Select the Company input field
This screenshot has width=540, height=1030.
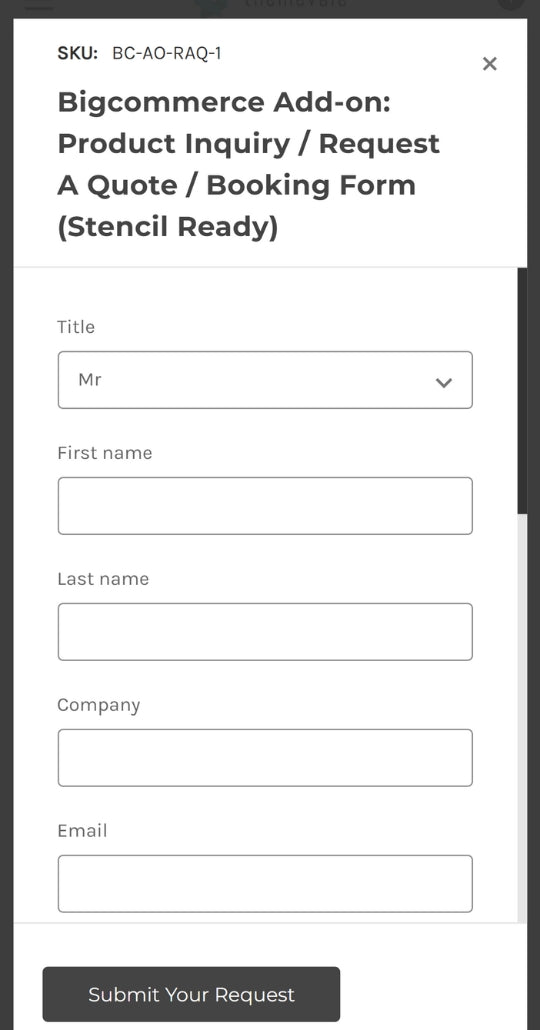point(265,757)
